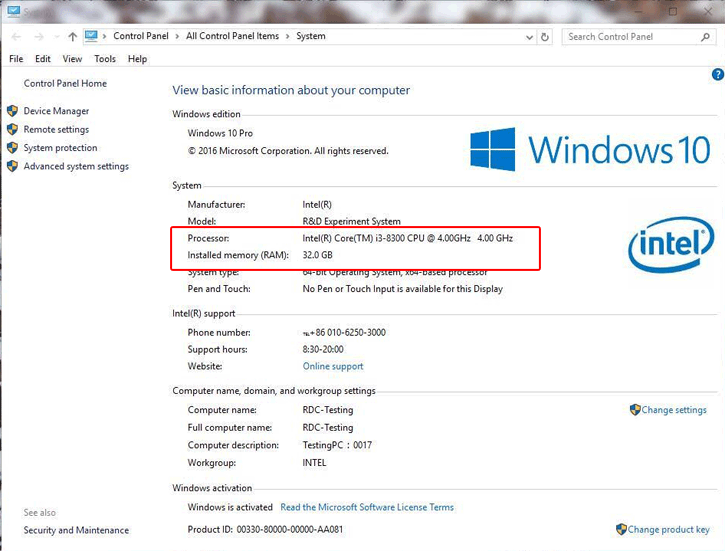The height and width of the screenshot is (551, 725).
Task: Click the No Pen or Touch Input text
Action: pyautogui.click(x=402, y=289)
